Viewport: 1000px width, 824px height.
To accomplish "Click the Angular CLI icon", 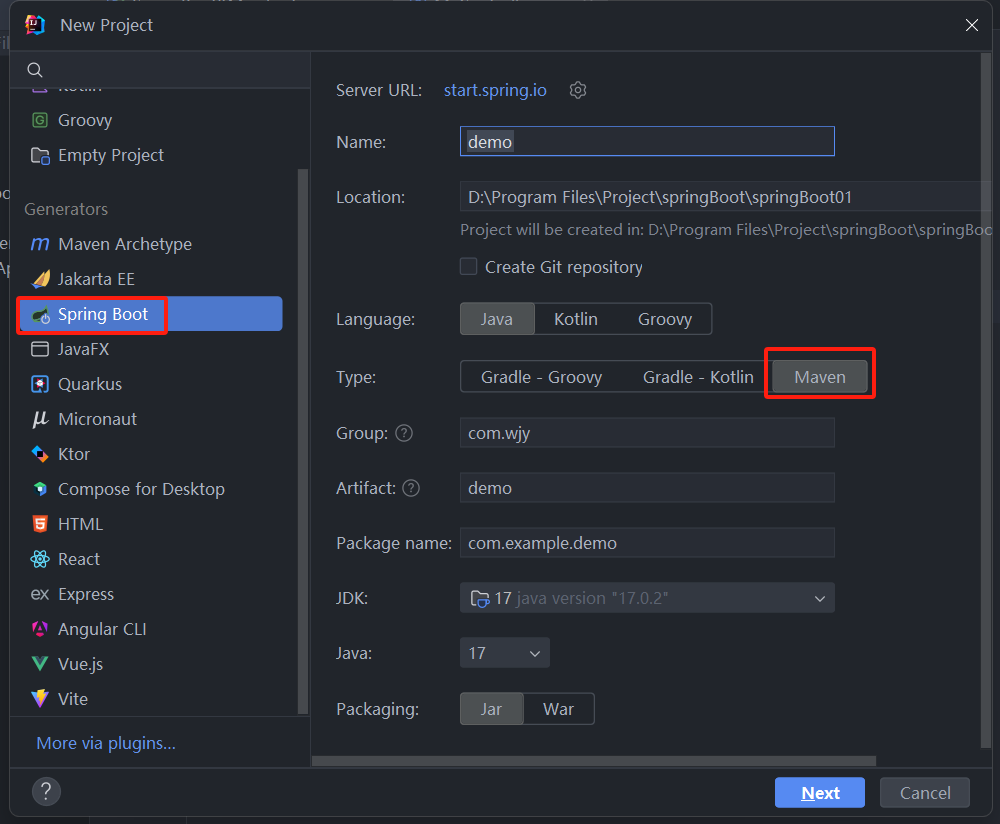I will coord(40,629).
